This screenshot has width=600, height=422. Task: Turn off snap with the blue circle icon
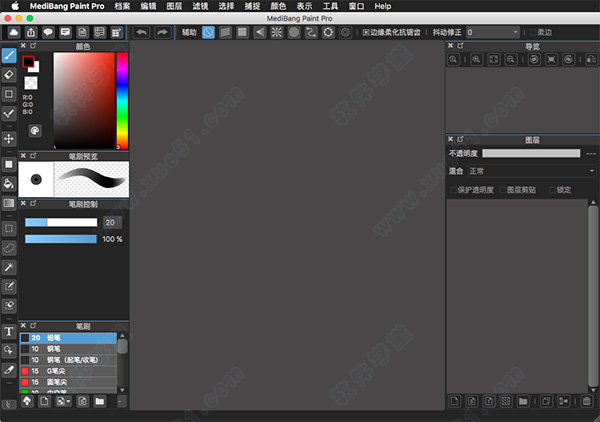tap(208, 33)
